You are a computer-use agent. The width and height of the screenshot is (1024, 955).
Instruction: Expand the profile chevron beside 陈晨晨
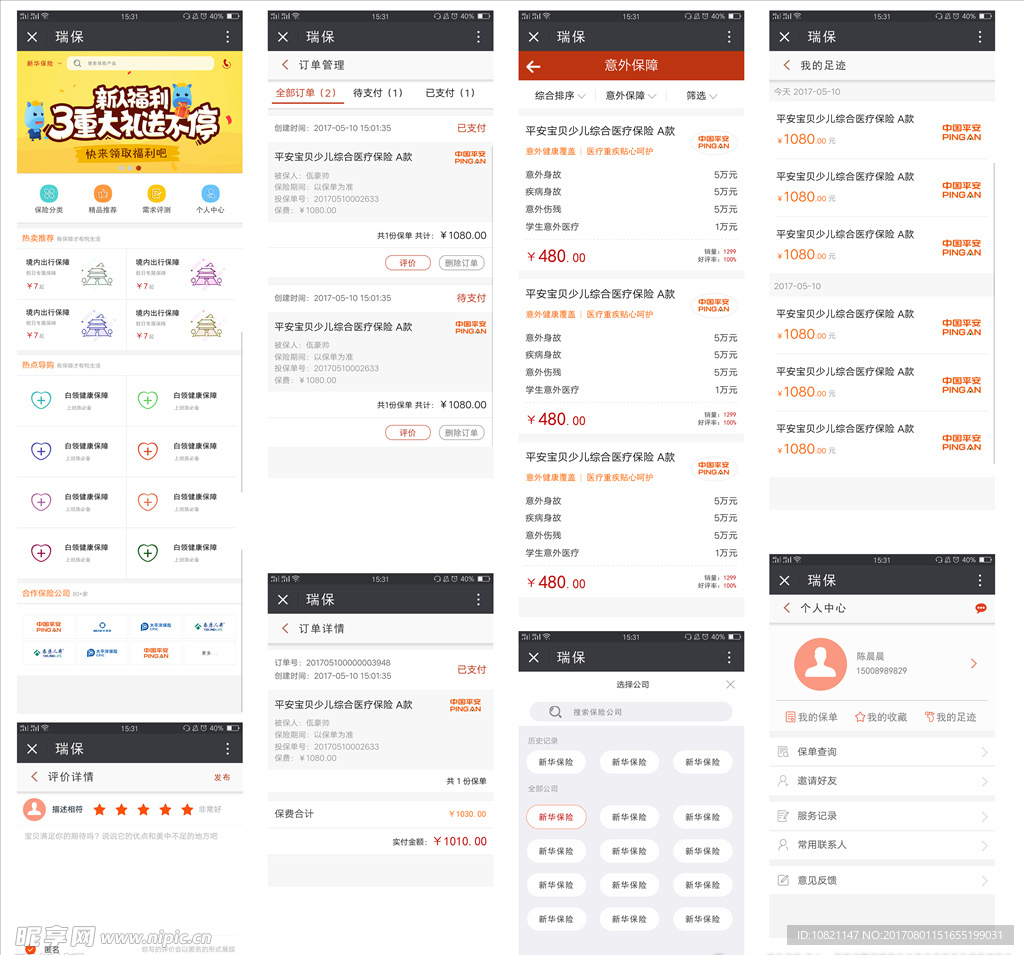(x=974, y=664)
